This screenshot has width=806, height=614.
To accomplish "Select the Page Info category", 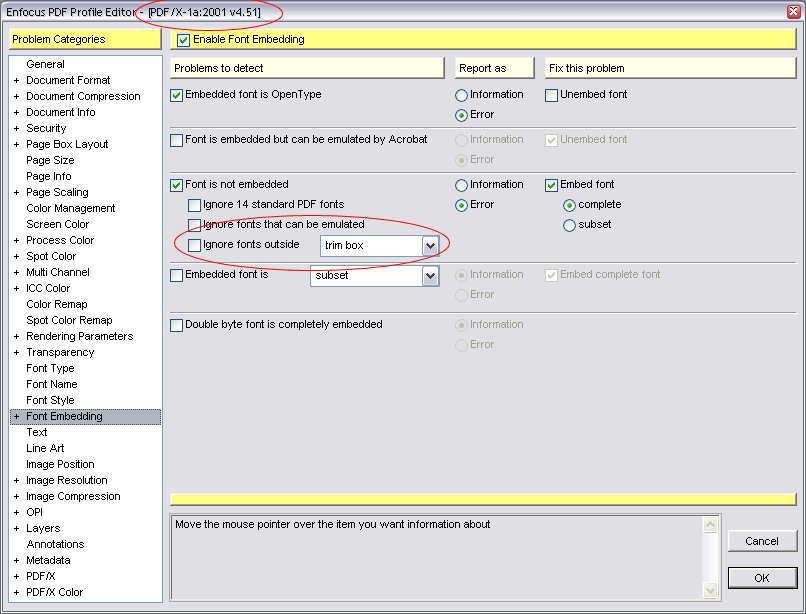I will coord(49,176).
